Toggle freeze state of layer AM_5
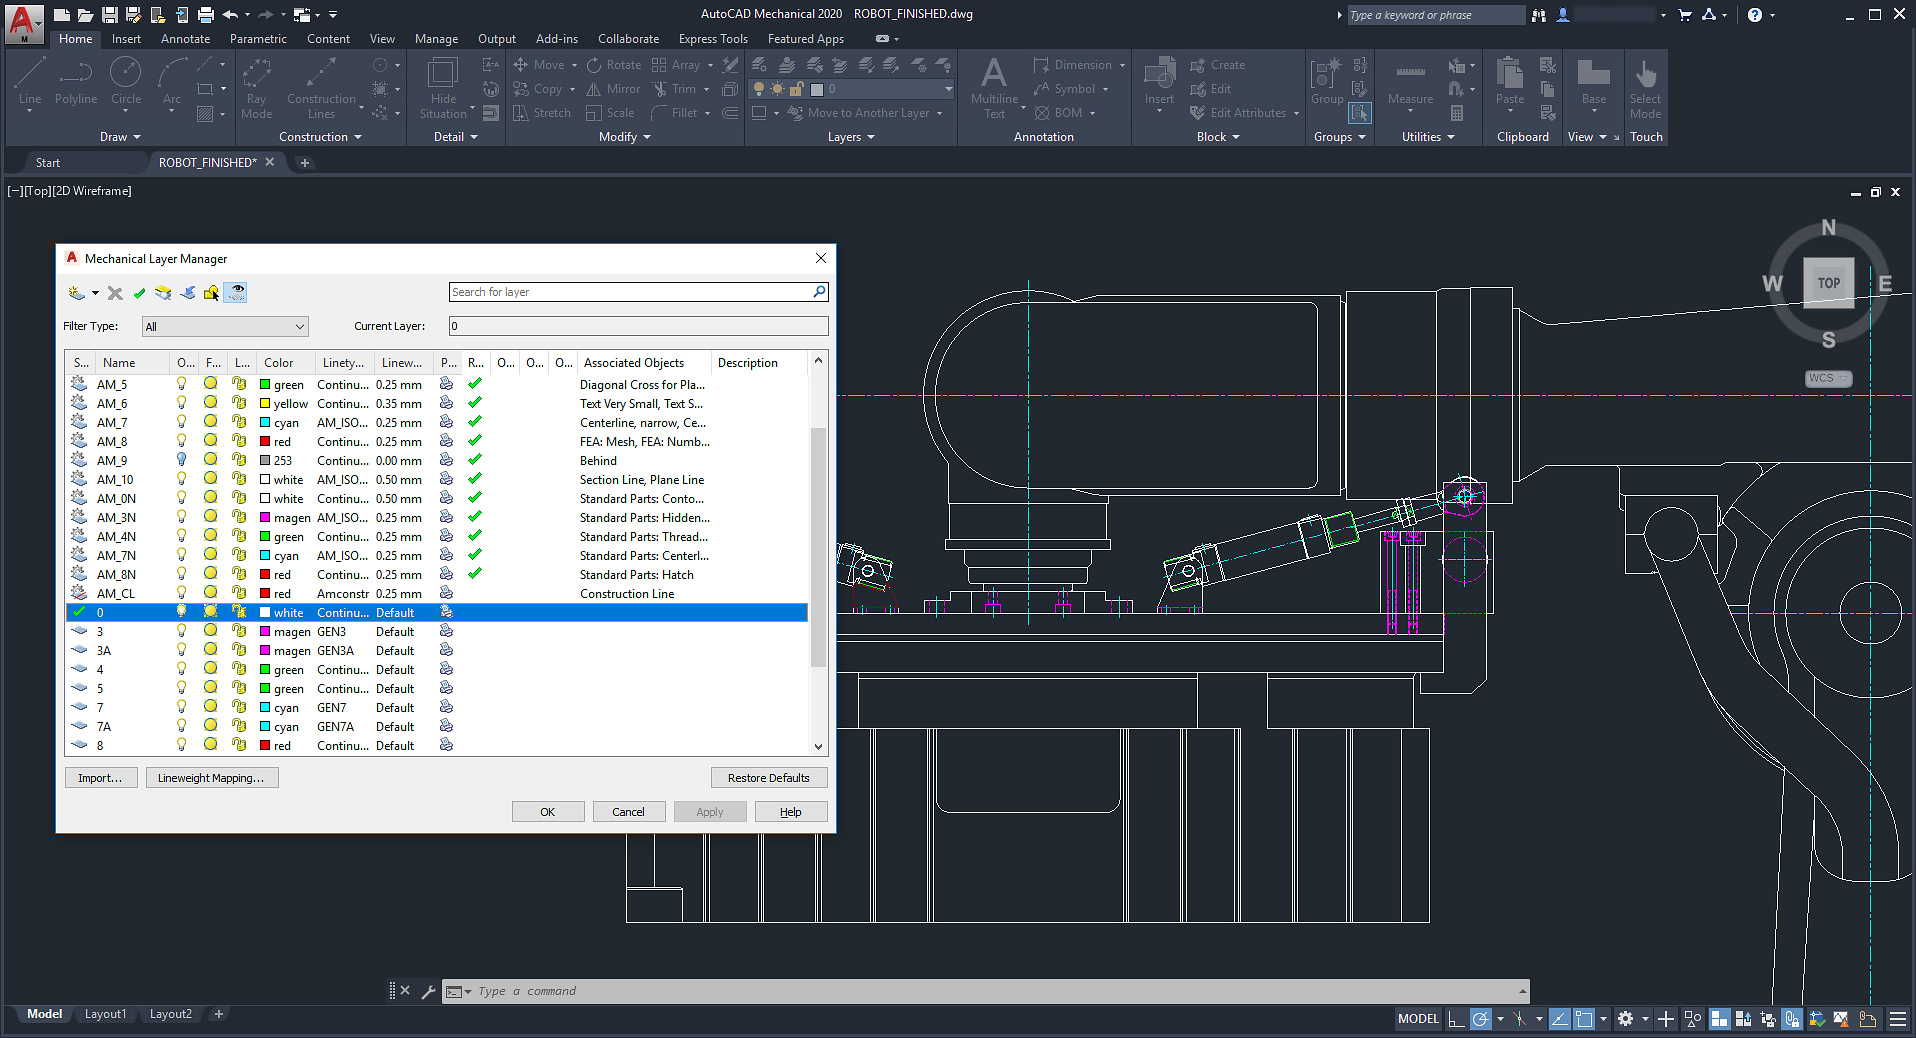 click(x=211, y=384)
